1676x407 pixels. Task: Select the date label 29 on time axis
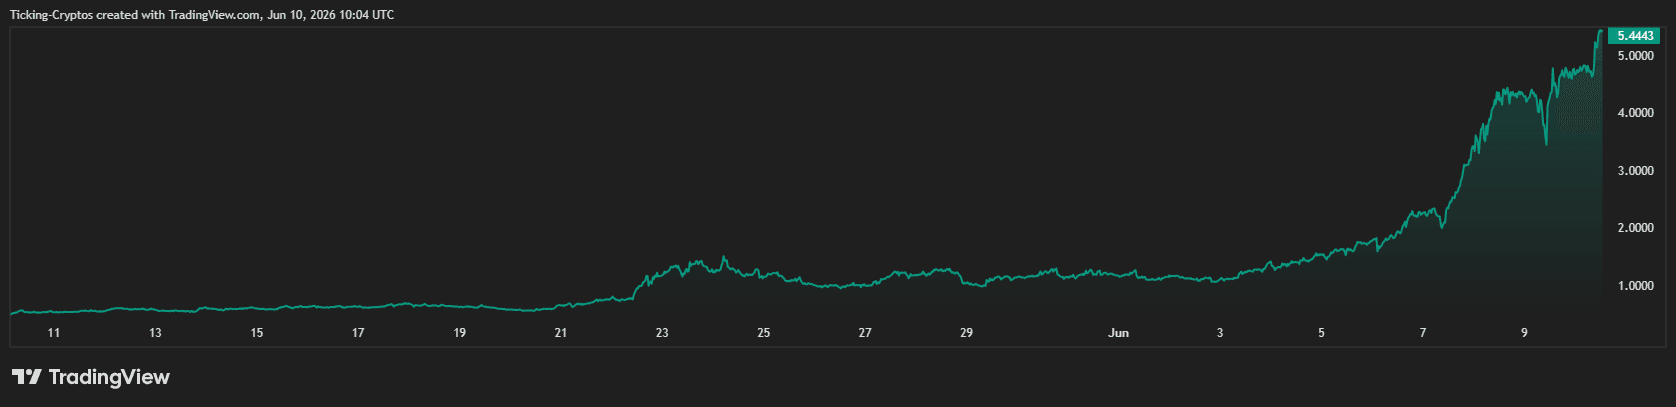tap(966, 333)
